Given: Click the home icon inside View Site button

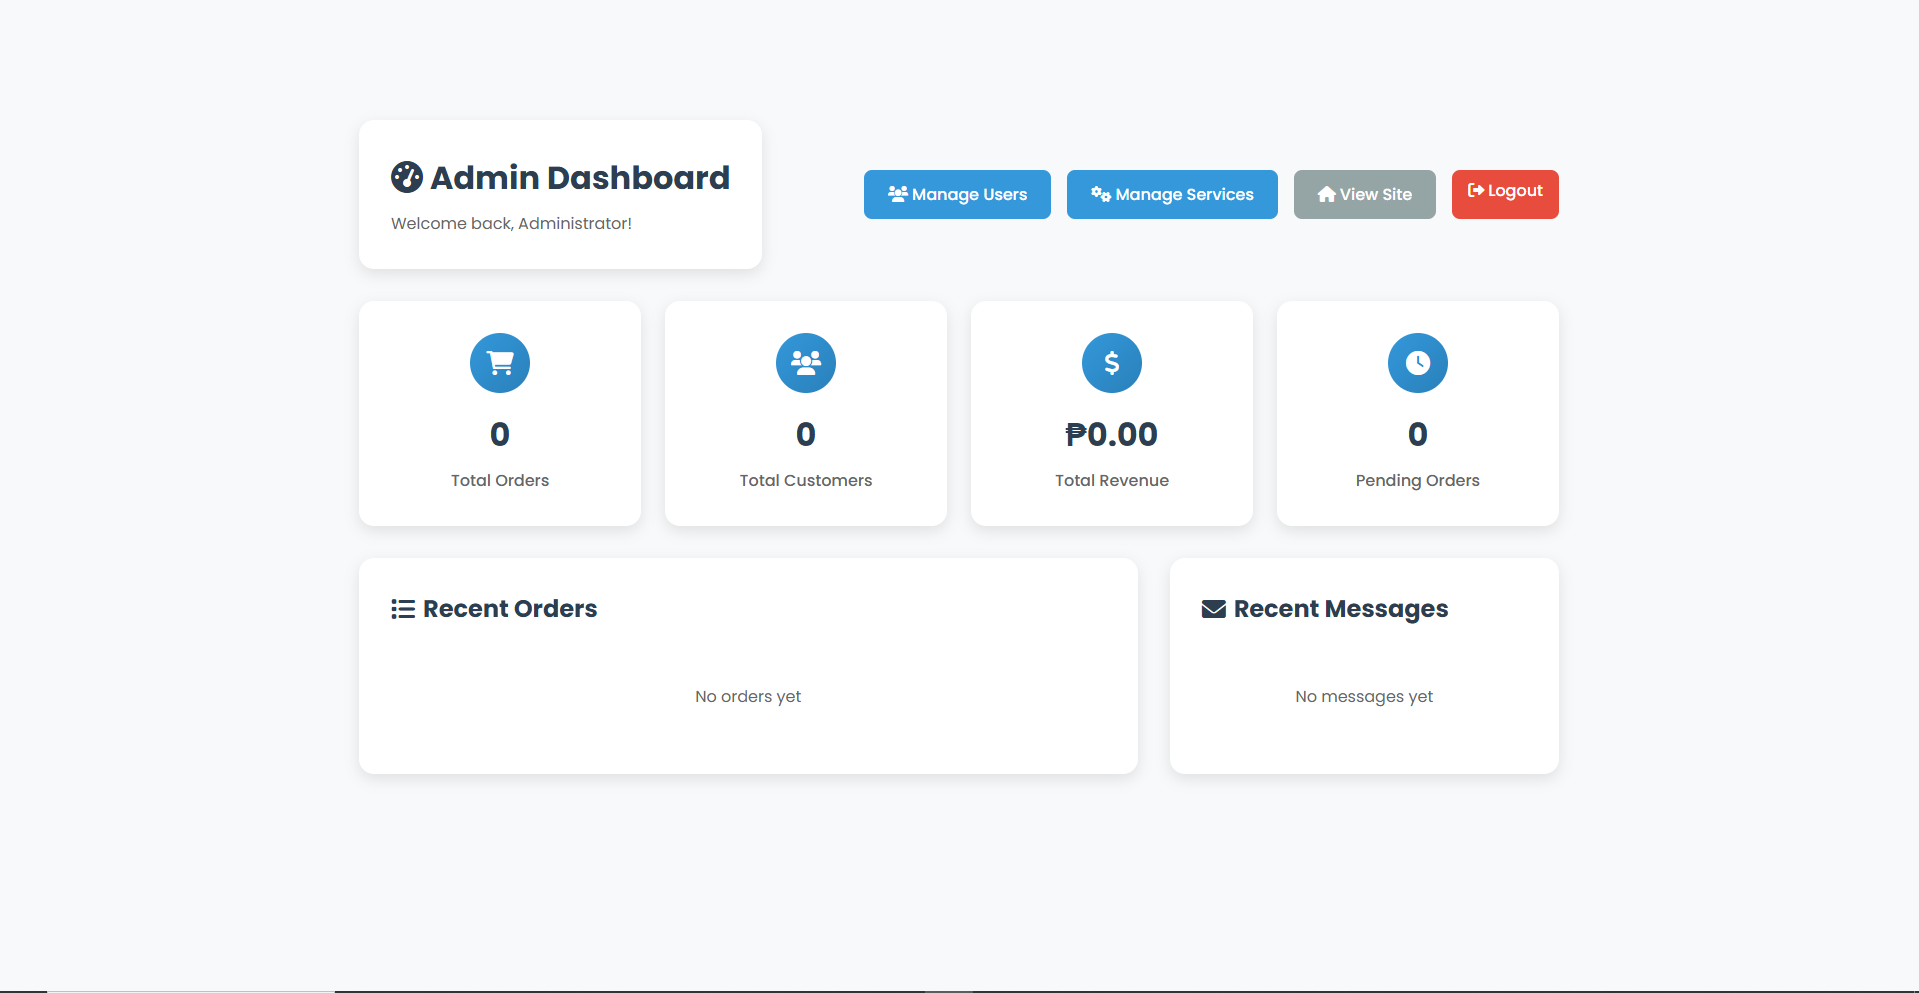Looking at the screenshot, I should pyautogui.click(x=1326, y=193).
